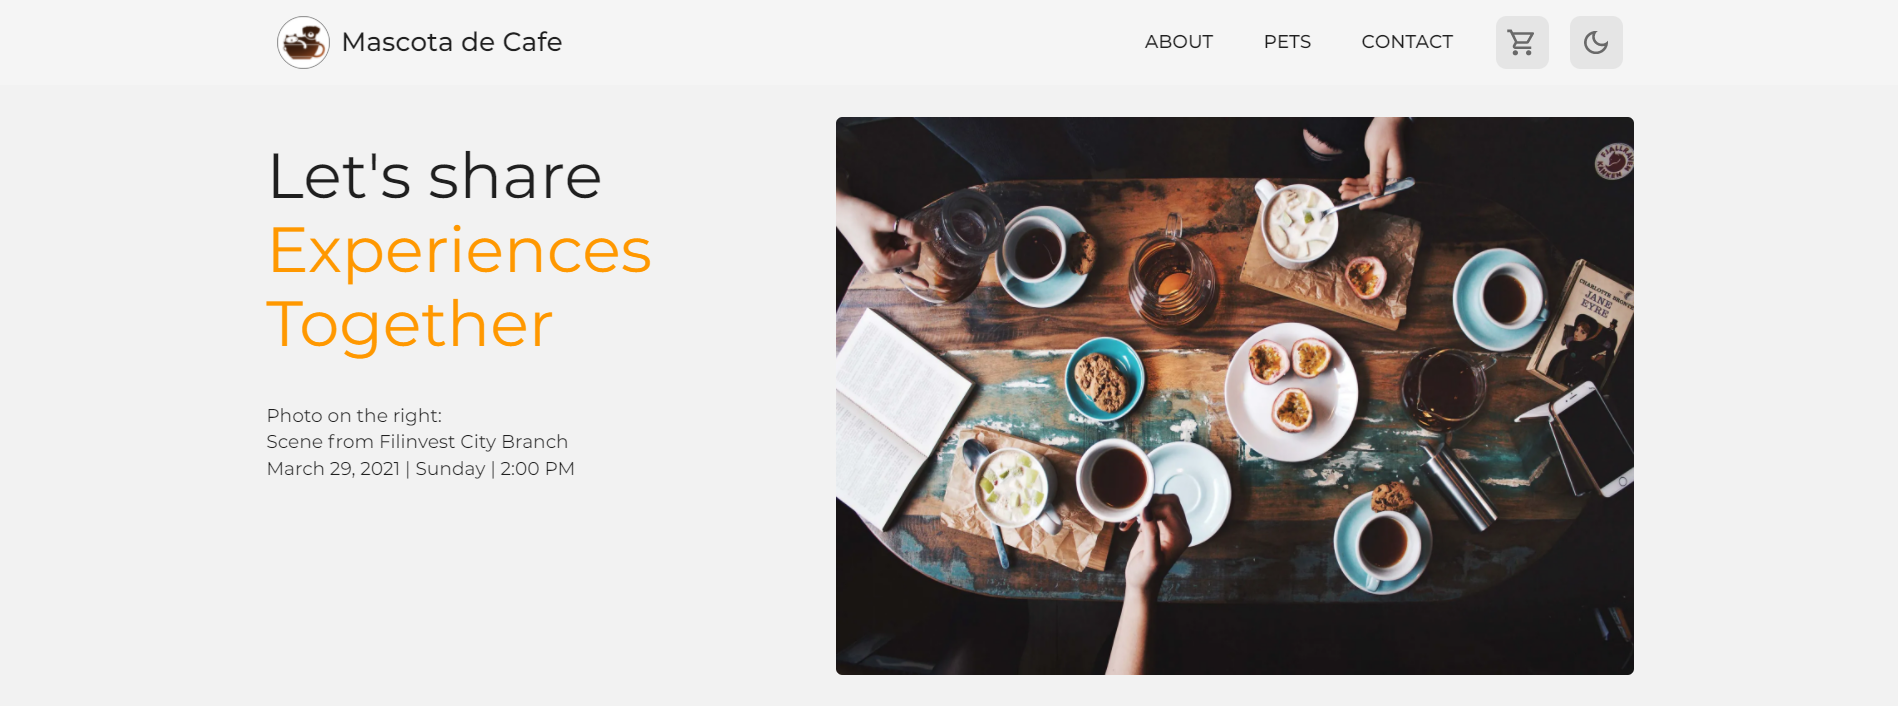Viewport: 1898px width, 706px height.
Task: Toggle dark mode with the moon icon
Action: click(x=1596, y=42)
